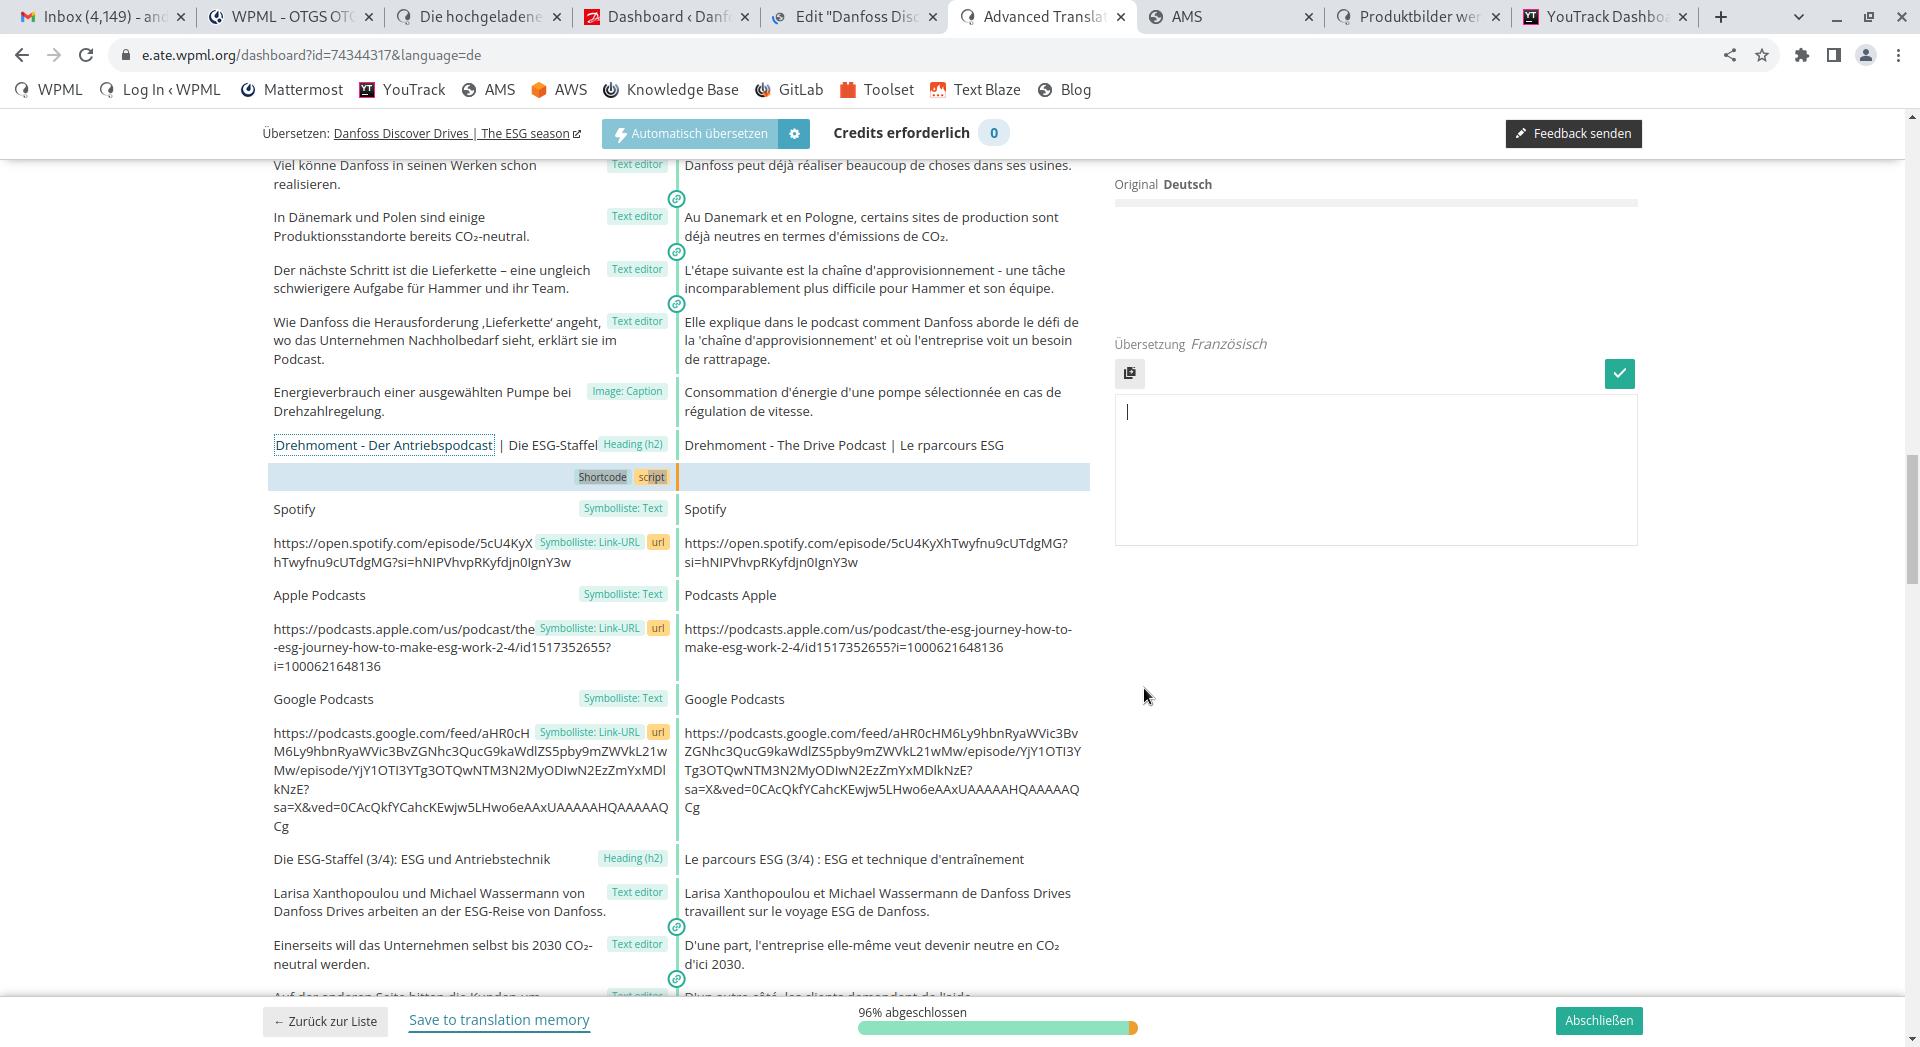Viewport: 1920px width, 1047px height.
Task: Select 'Die ESG-Staffel (3/4)' heading segment
Action: (x=411, y=859)
